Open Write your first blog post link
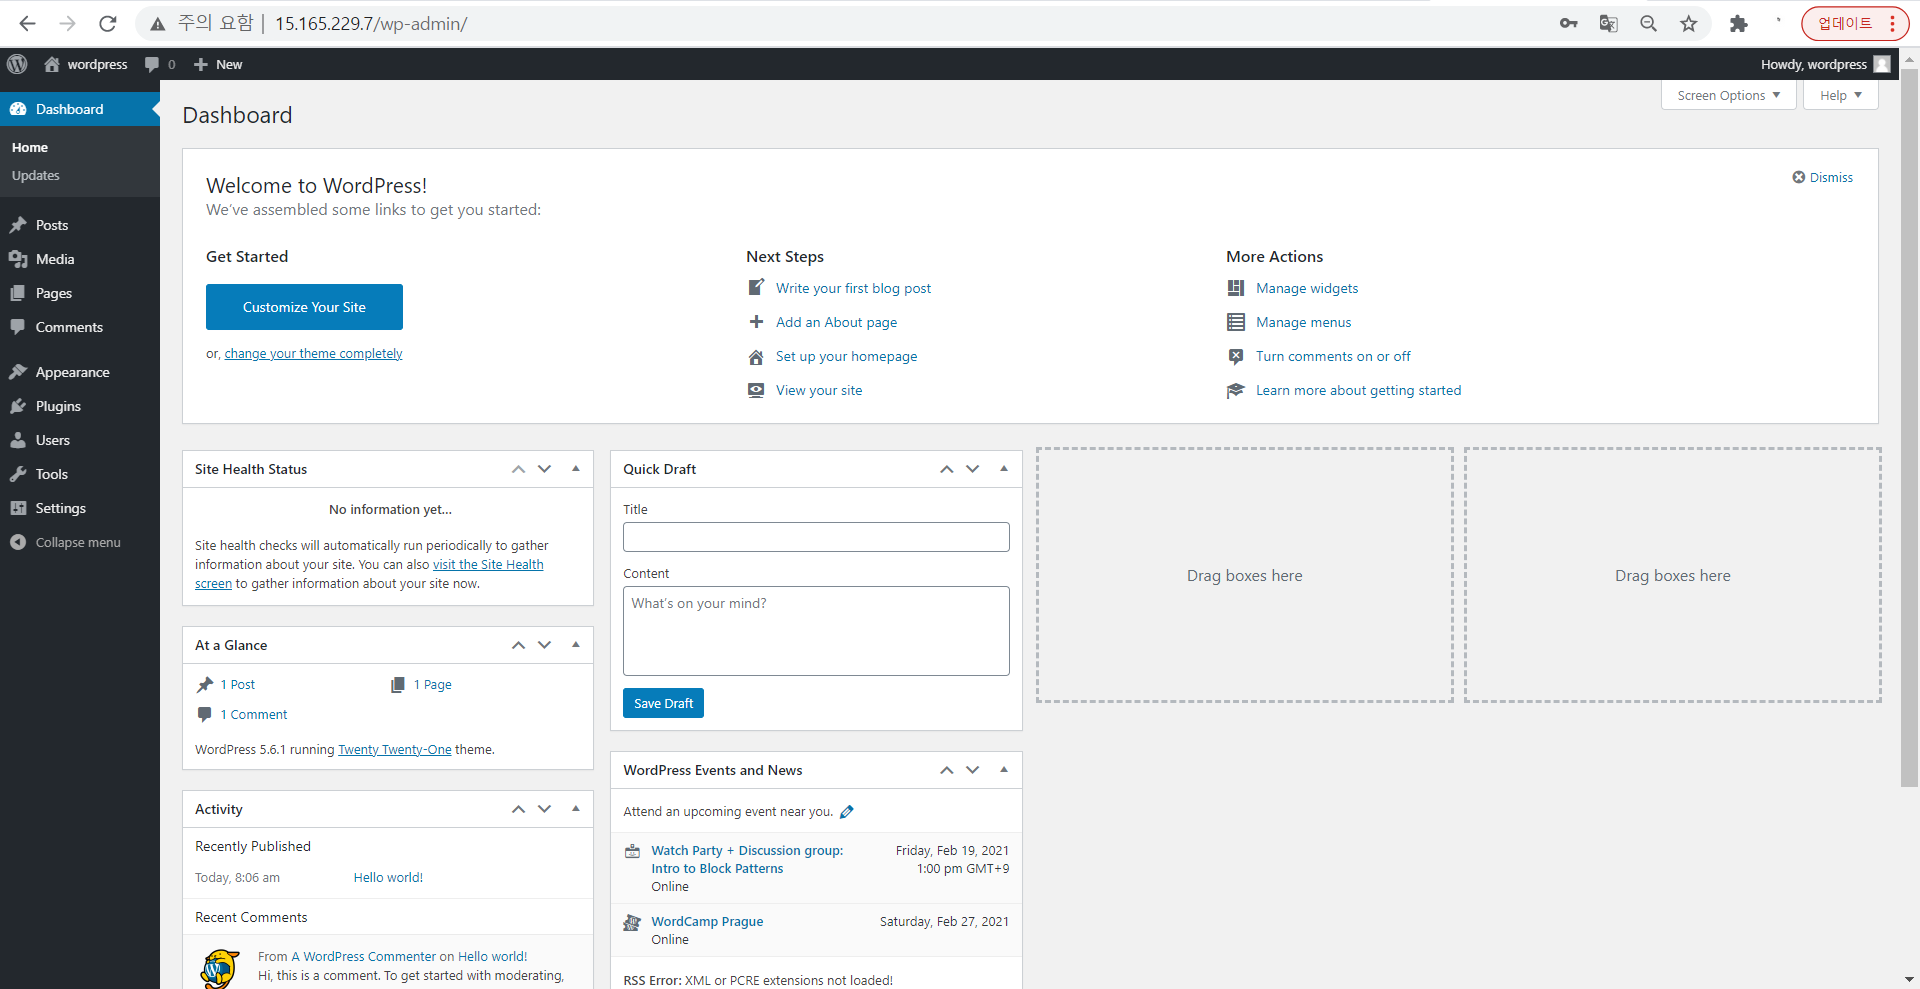Image resolution: width=1920 pixels, height=989 pixels. click(x=853, y=288)
